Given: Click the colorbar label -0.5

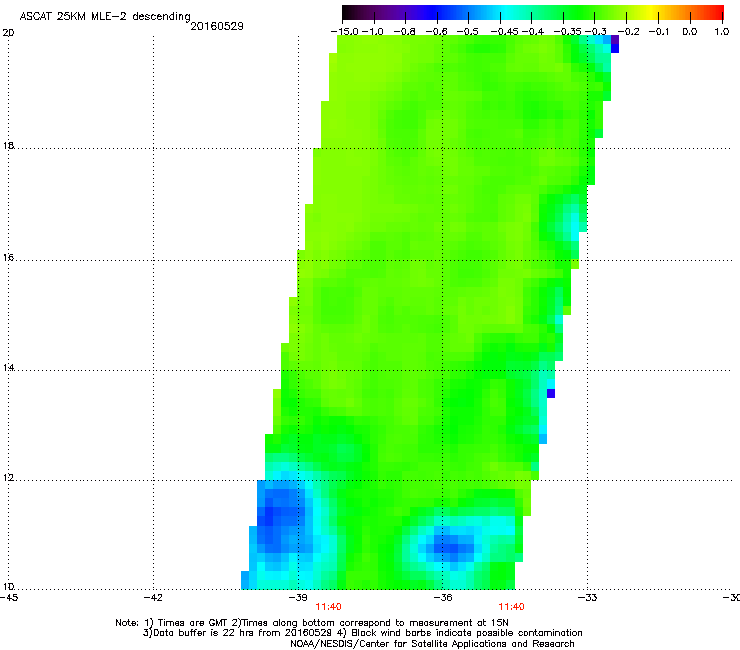Looking at the screenshot, I should [x=468, y=32].
